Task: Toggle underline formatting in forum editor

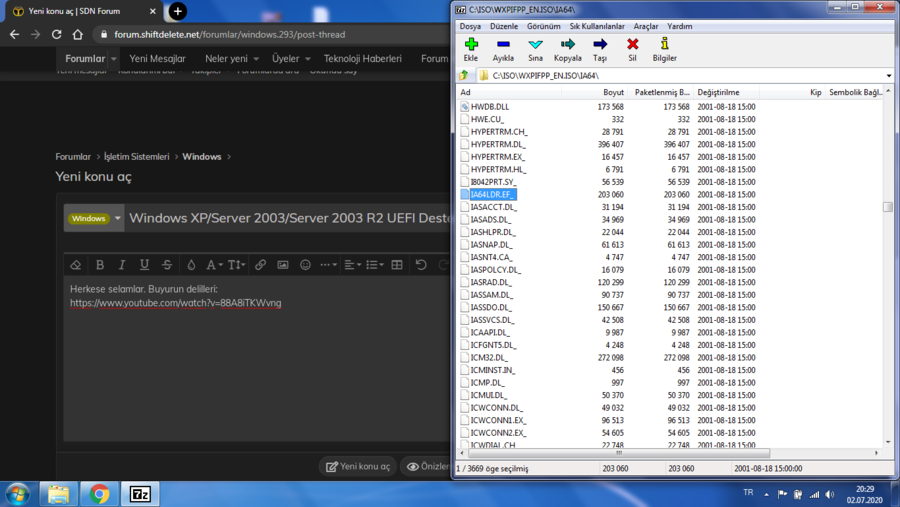Action: [x=144, y=265]
